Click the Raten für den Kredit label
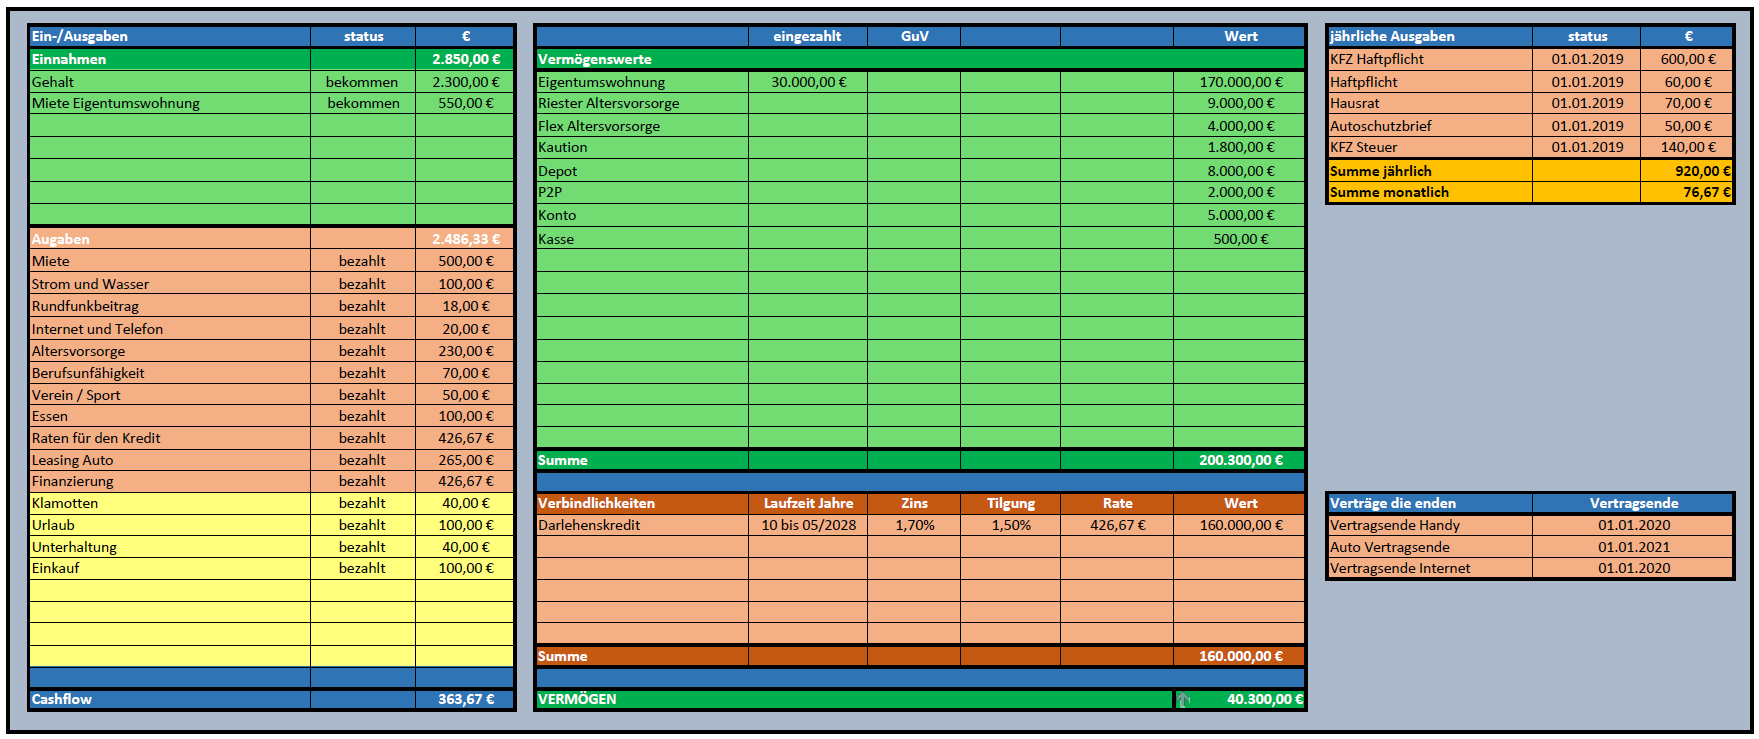Viewport: 1759px width, 739px height. point(96,438)
